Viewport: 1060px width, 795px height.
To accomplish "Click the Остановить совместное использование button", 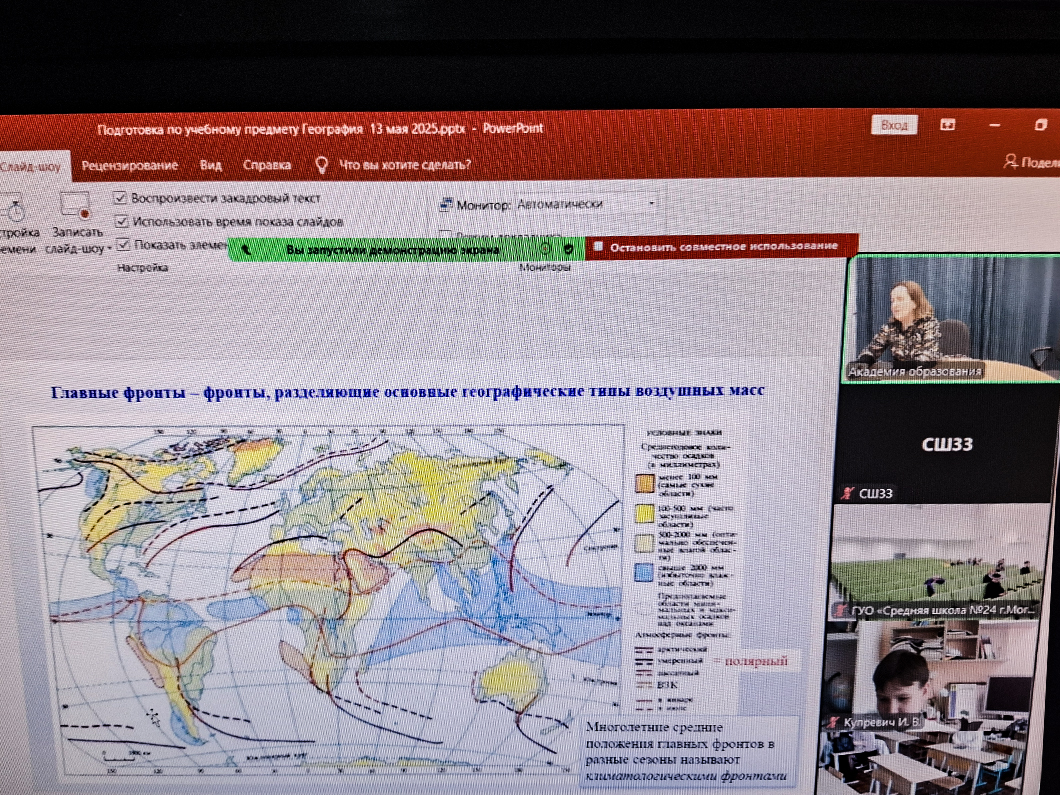I will tap(722, 246).
